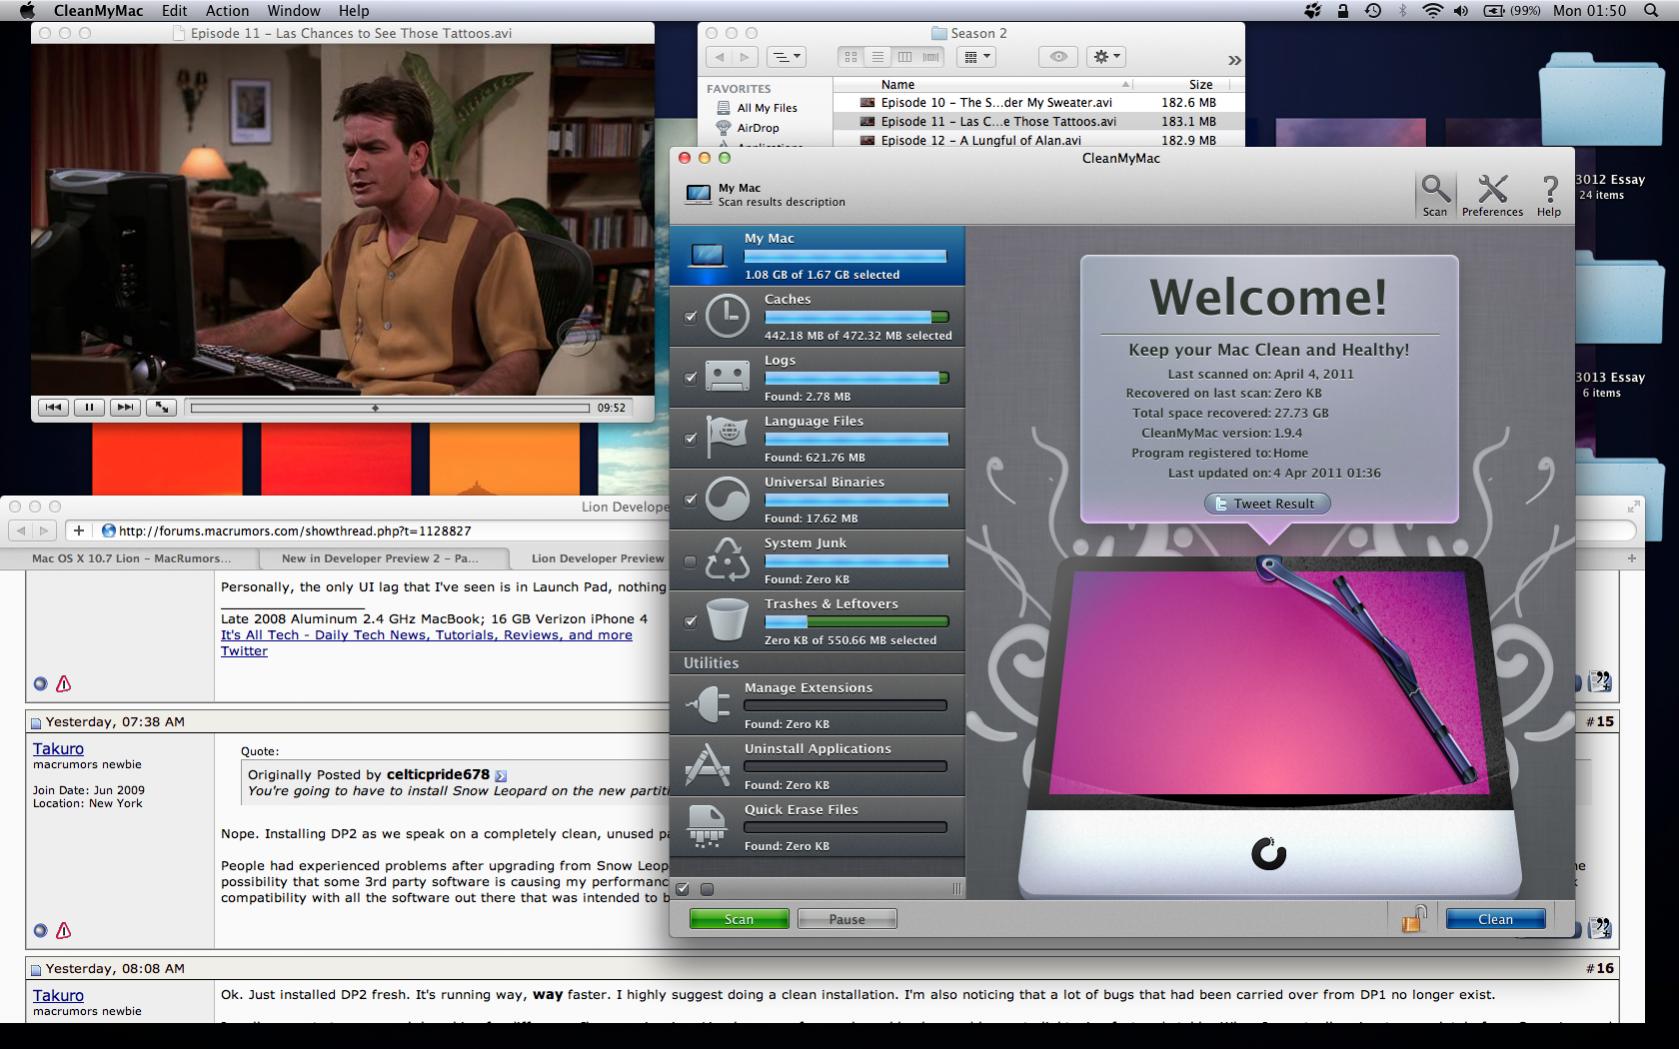The image size is (1679, 1049).
Task: Open the Help menu in the menu bar
Action: pyautogui.click(x=354, y=11)
